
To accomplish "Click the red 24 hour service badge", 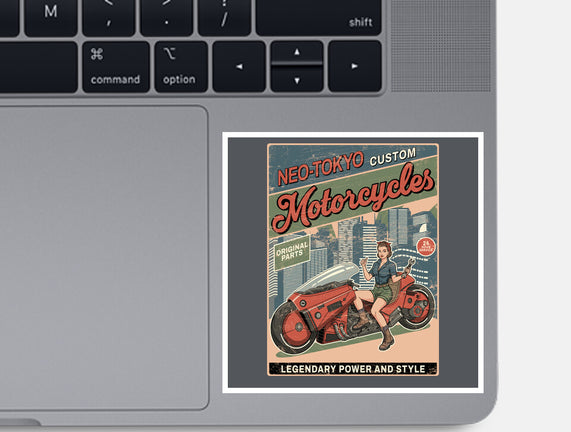I will [x=426, y=247].
